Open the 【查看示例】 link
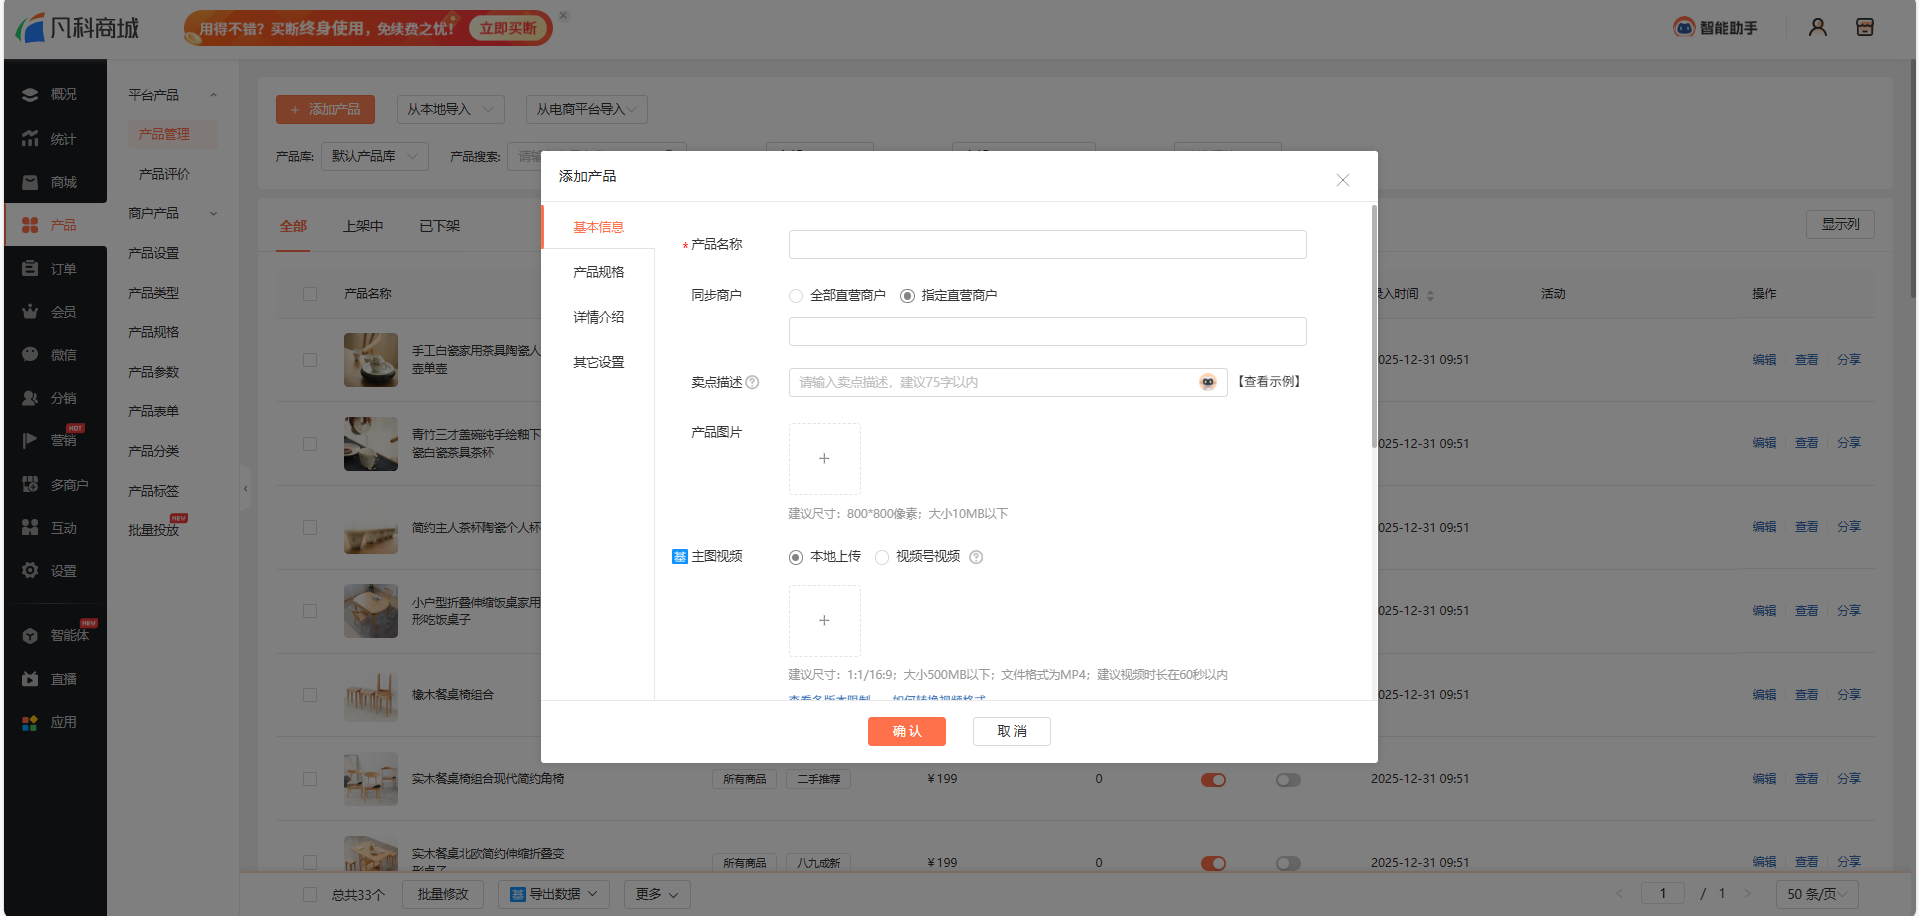Image resolution: width=1919 pixels, height=916 pixels. tap(1269, 382)
